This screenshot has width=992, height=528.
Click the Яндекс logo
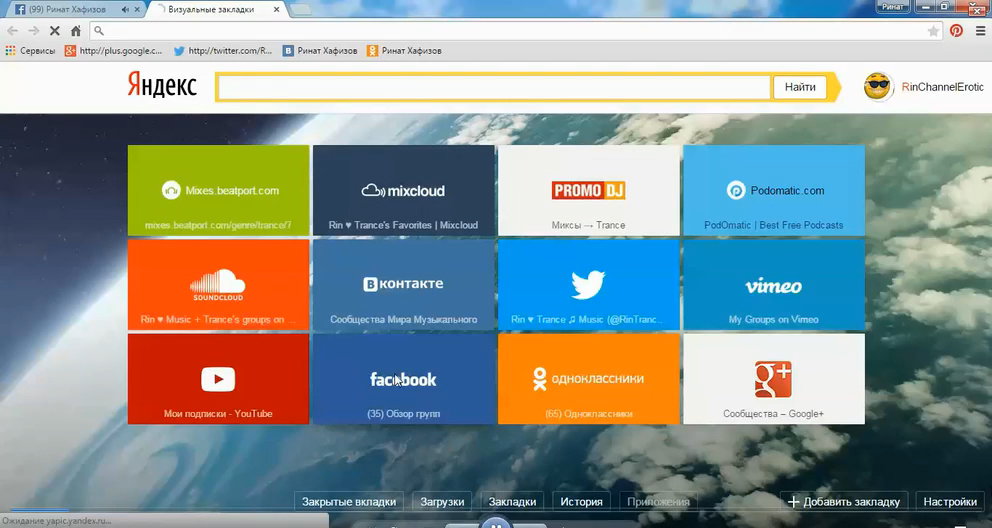(163, 85)
